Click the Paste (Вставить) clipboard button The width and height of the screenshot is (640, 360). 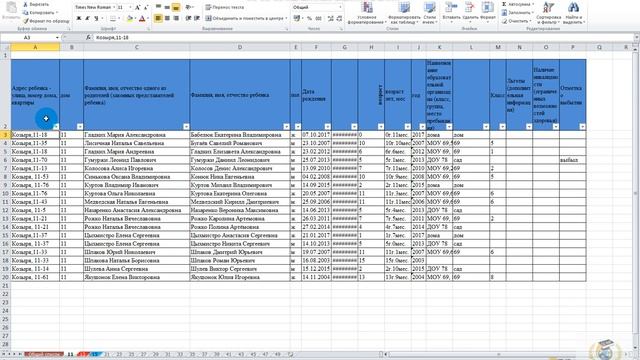pyautogui.click(x=11, y=11)
